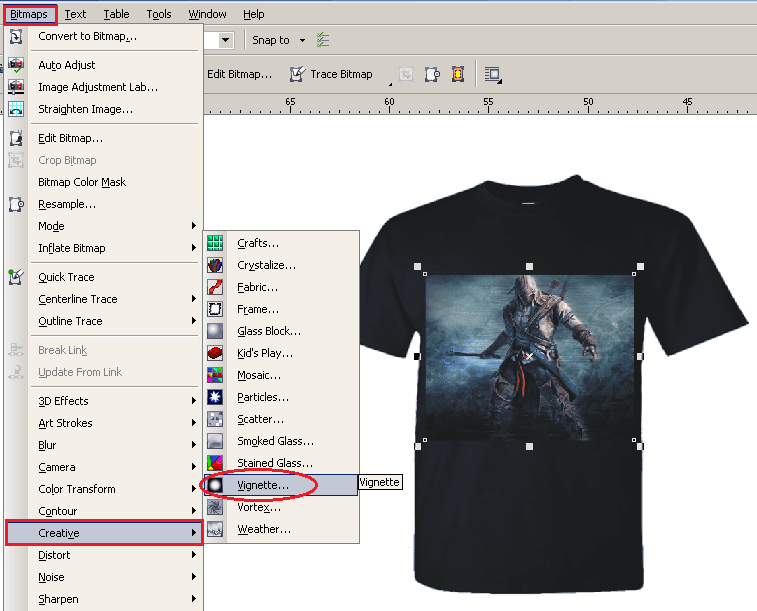Open the Help menu

tap(253, 14)
